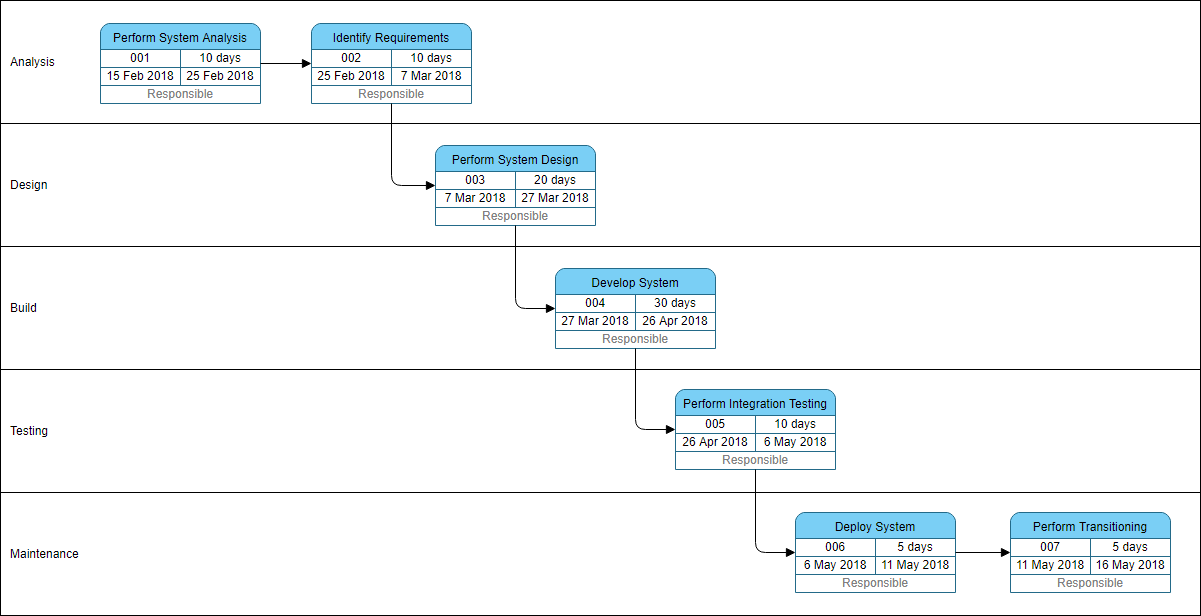1201x616 pixels.
Task: Click Responsible field under Perform System Design
Action: tap(515, 216)
